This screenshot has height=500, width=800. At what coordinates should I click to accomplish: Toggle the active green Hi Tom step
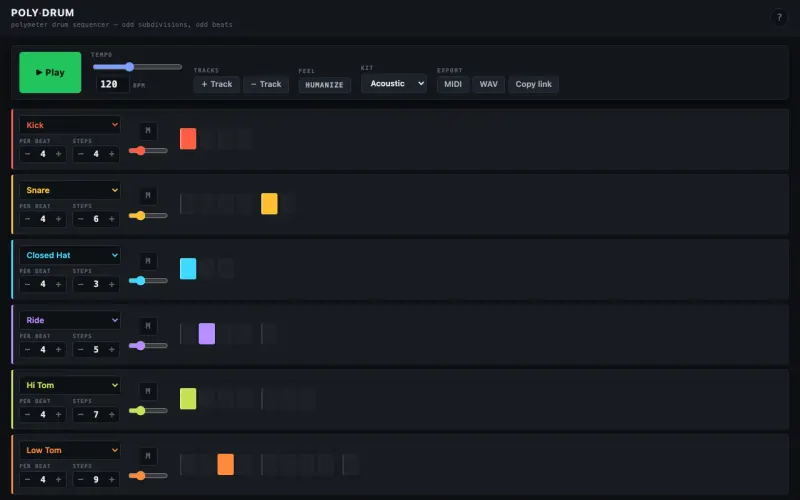(188, 399)
